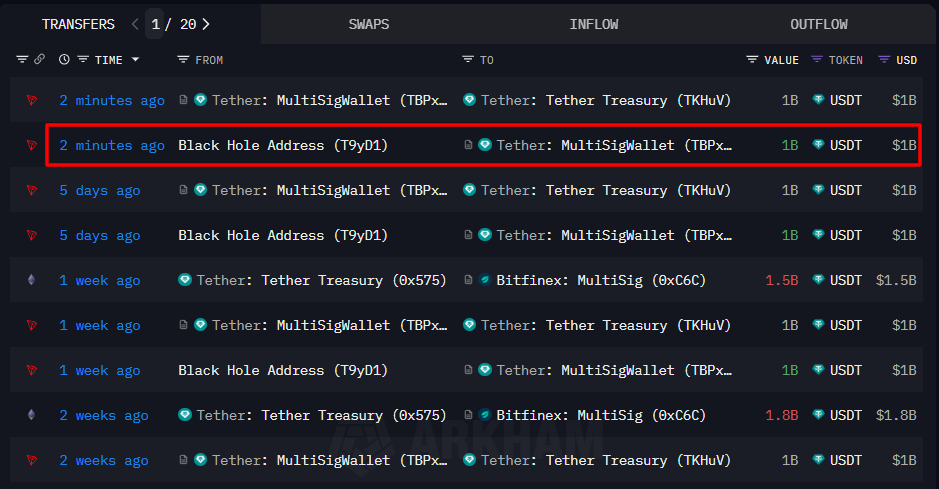The image size is (939, 489).
Task: Click contract document icon before first-row MultiSigWallet sender
Action: [x=183, y=100]
